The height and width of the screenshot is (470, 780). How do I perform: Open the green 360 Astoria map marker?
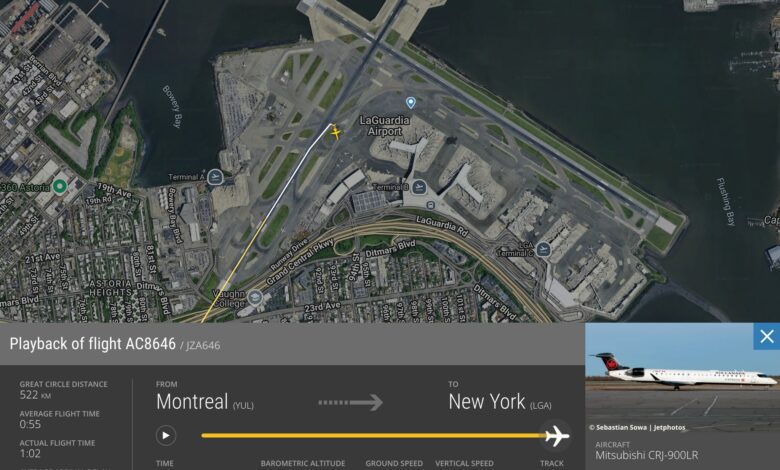tap(60, 187)
